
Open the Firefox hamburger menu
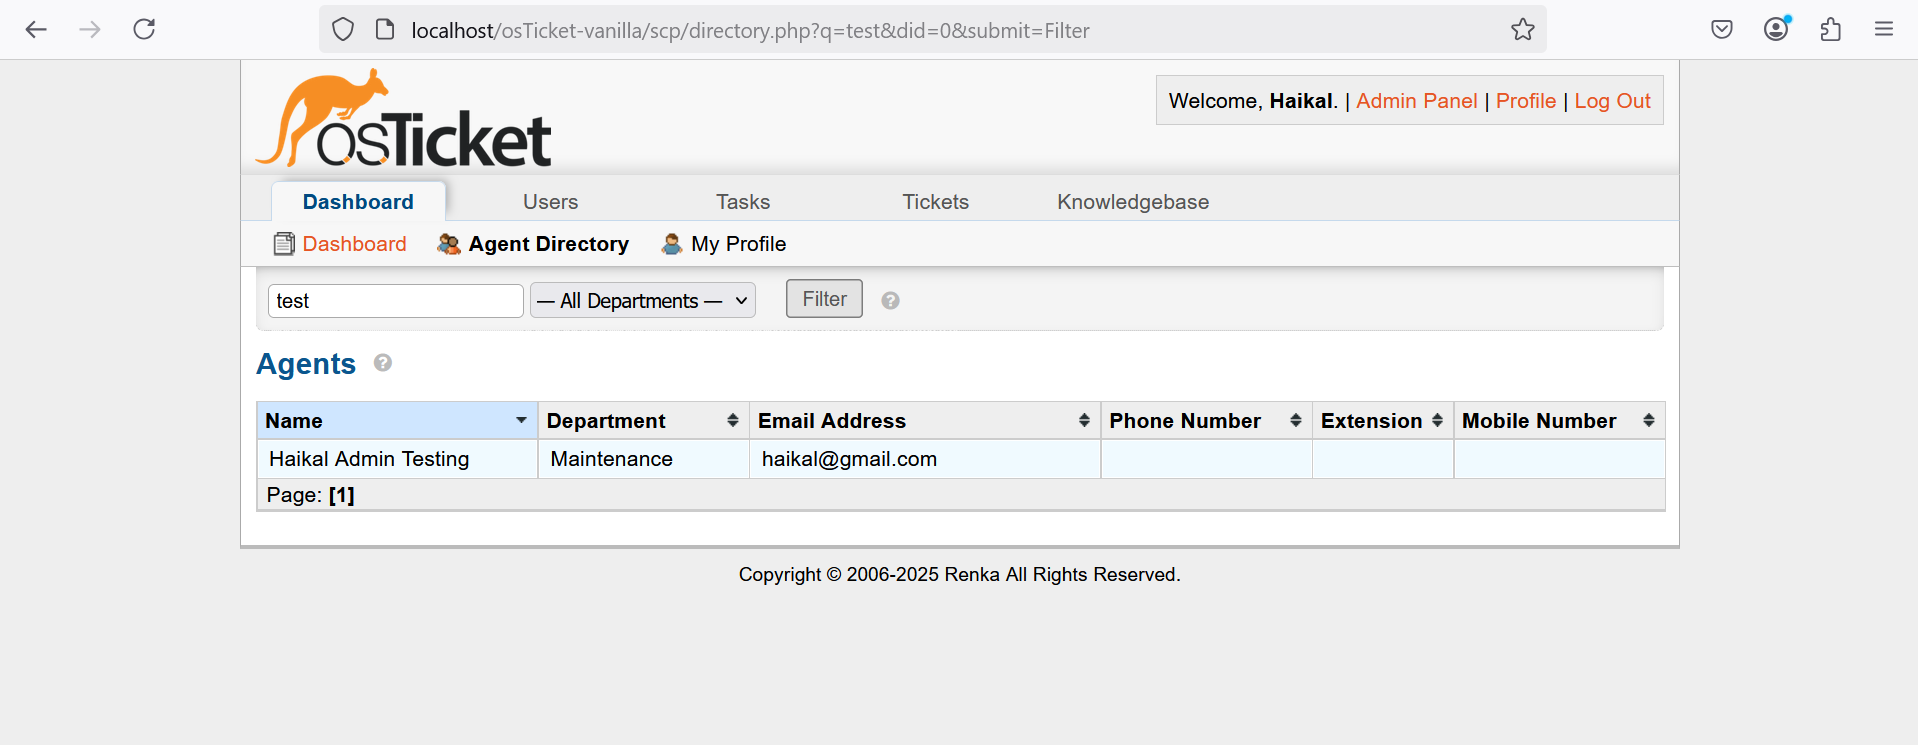coord(1883,30)
